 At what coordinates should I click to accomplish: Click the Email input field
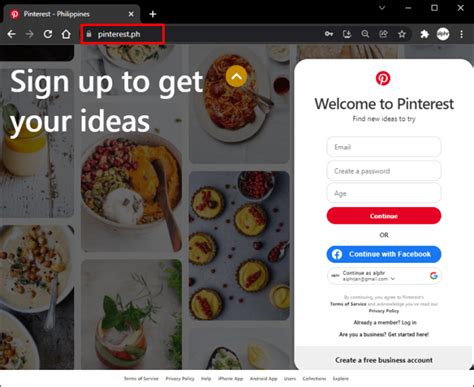click(x=384, y=147)
